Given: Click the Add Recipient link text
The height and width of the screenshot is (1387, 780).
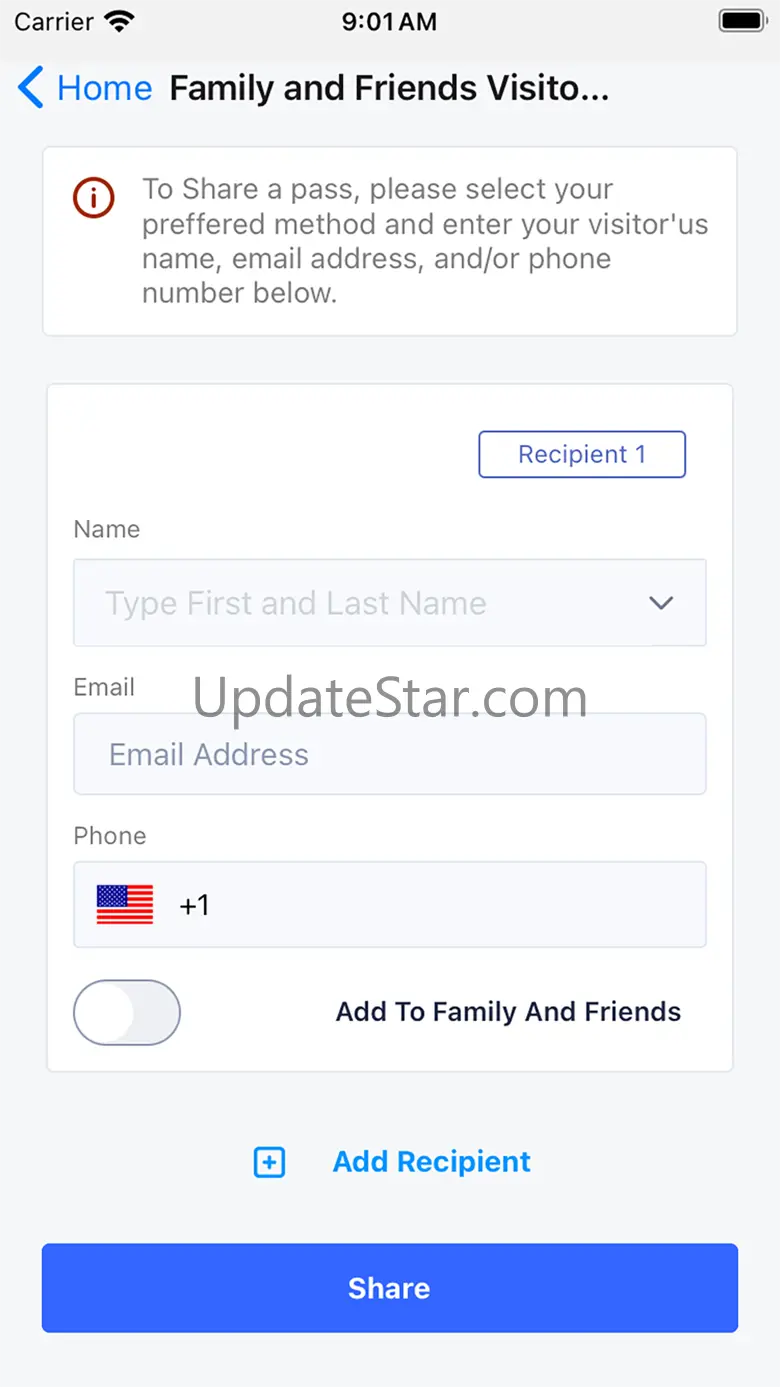Looking at the screenshot, I should [432, 1162].
